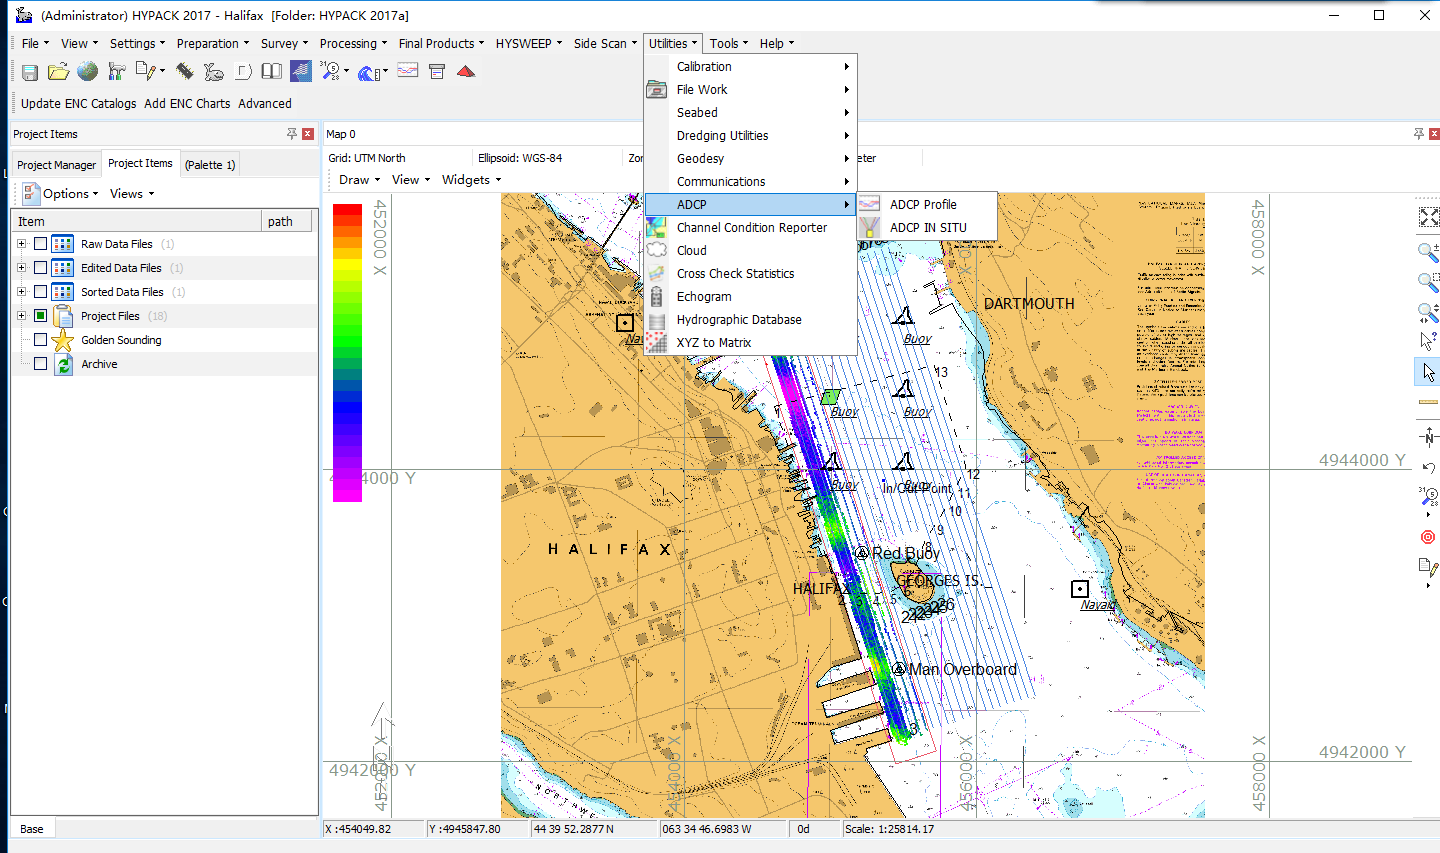Expand the Edited Data Files tree node
This screenshot has width=1440, height=853.
[22, 268]
